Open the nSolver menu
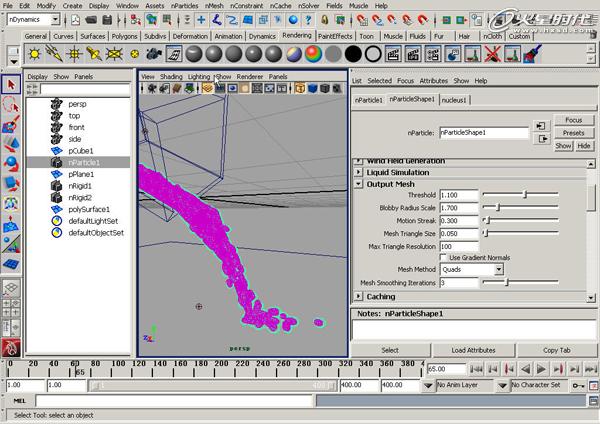Screen dimensions: 600x424 [308, 6]
